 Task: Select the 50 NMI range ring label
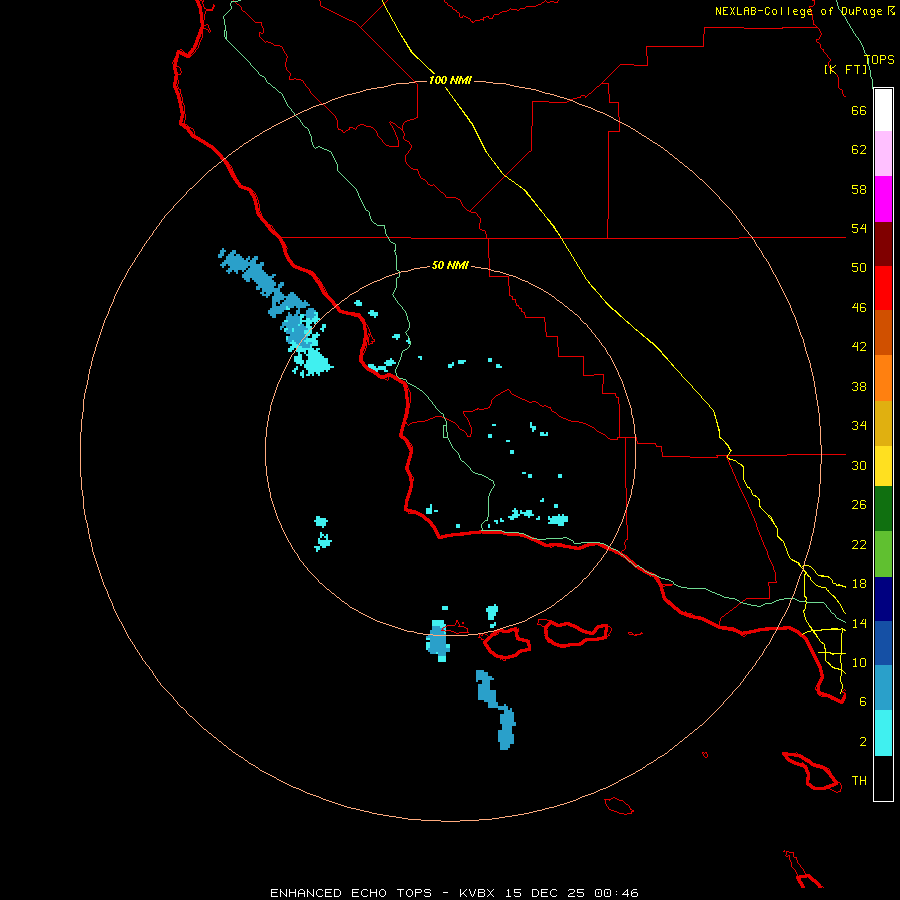pos(450,265)
